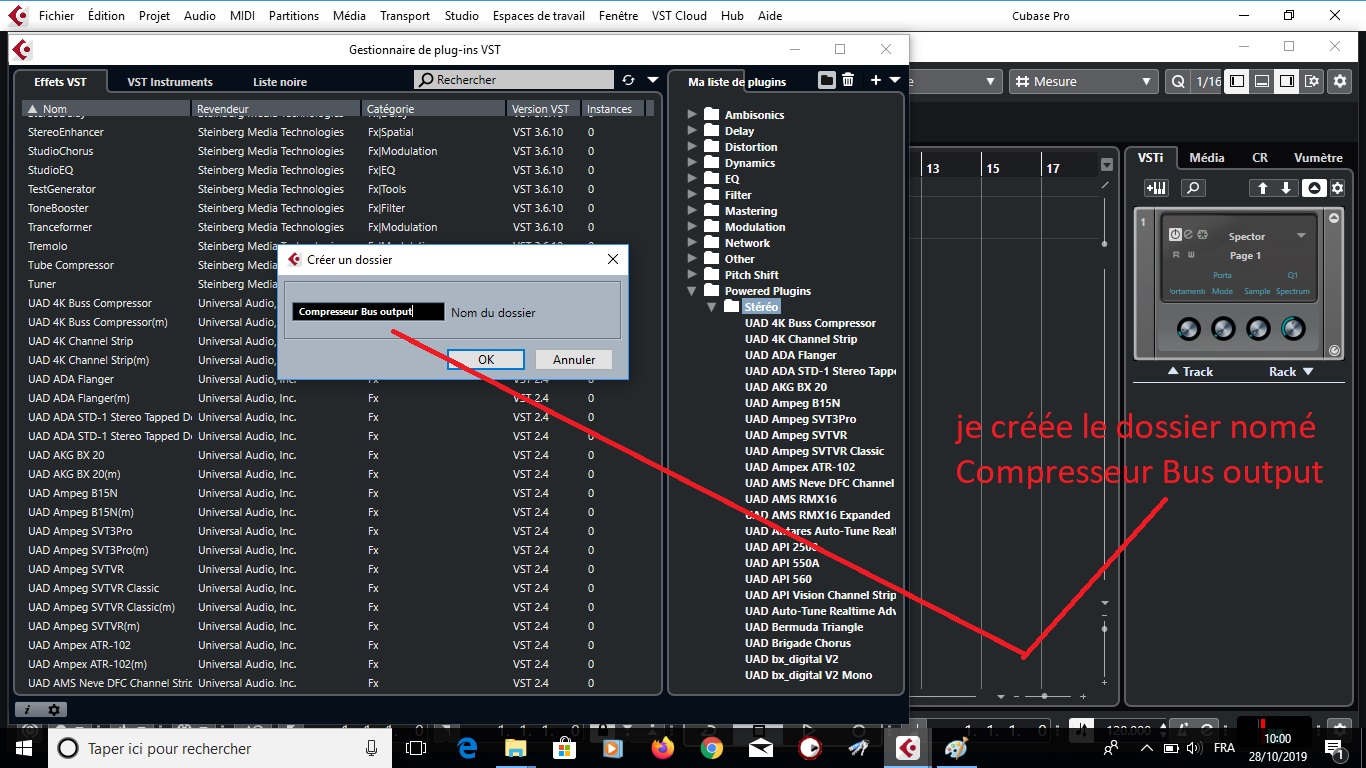Toggle the Spector power button off
Viewport: 1366px width, 768px height.
coord(1176,235)
